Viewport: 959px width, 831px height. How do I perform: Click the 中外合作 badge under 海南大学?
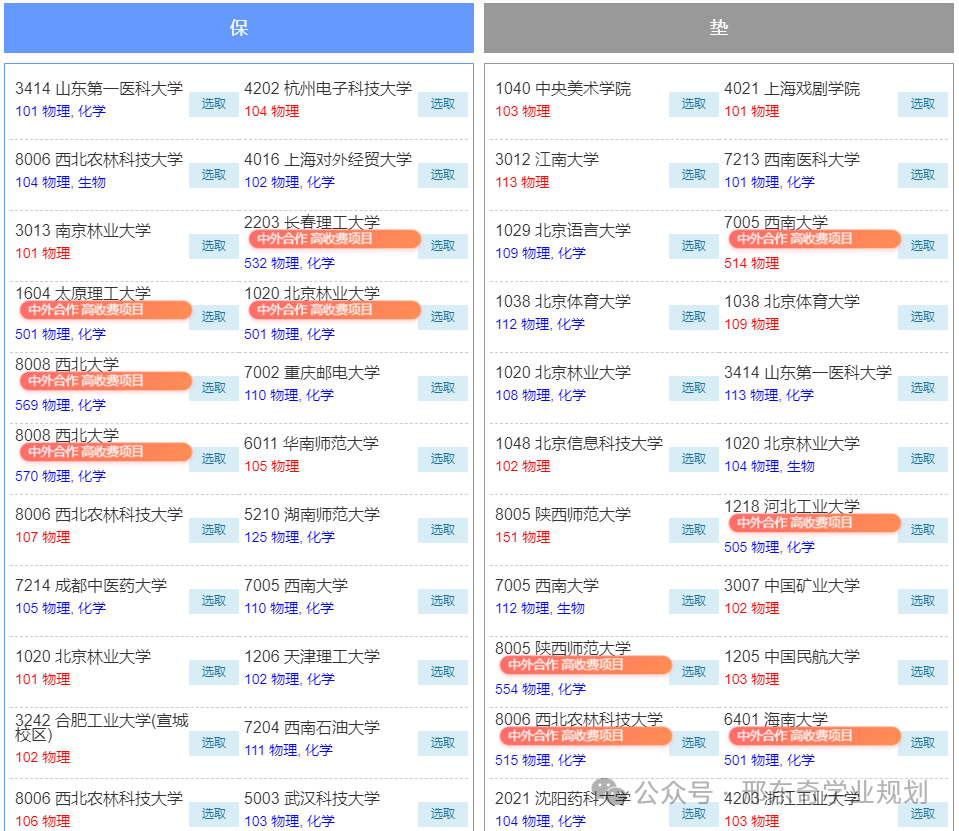[814, 736]
